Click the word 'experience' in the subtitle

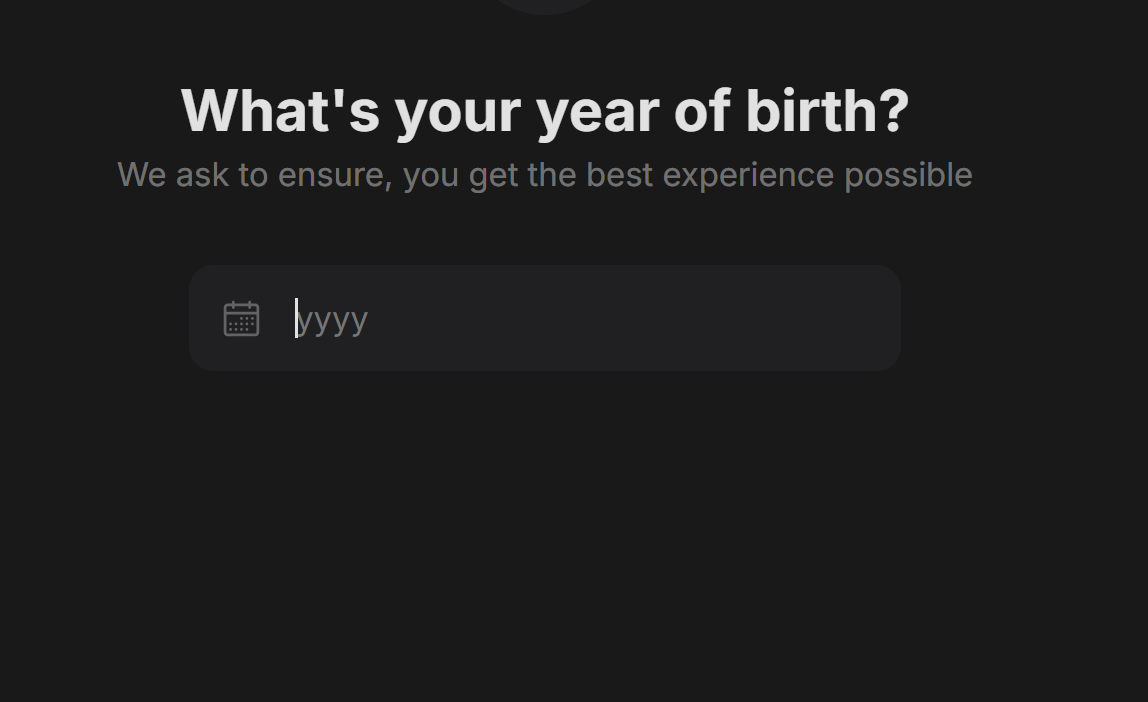pos(748,176)
